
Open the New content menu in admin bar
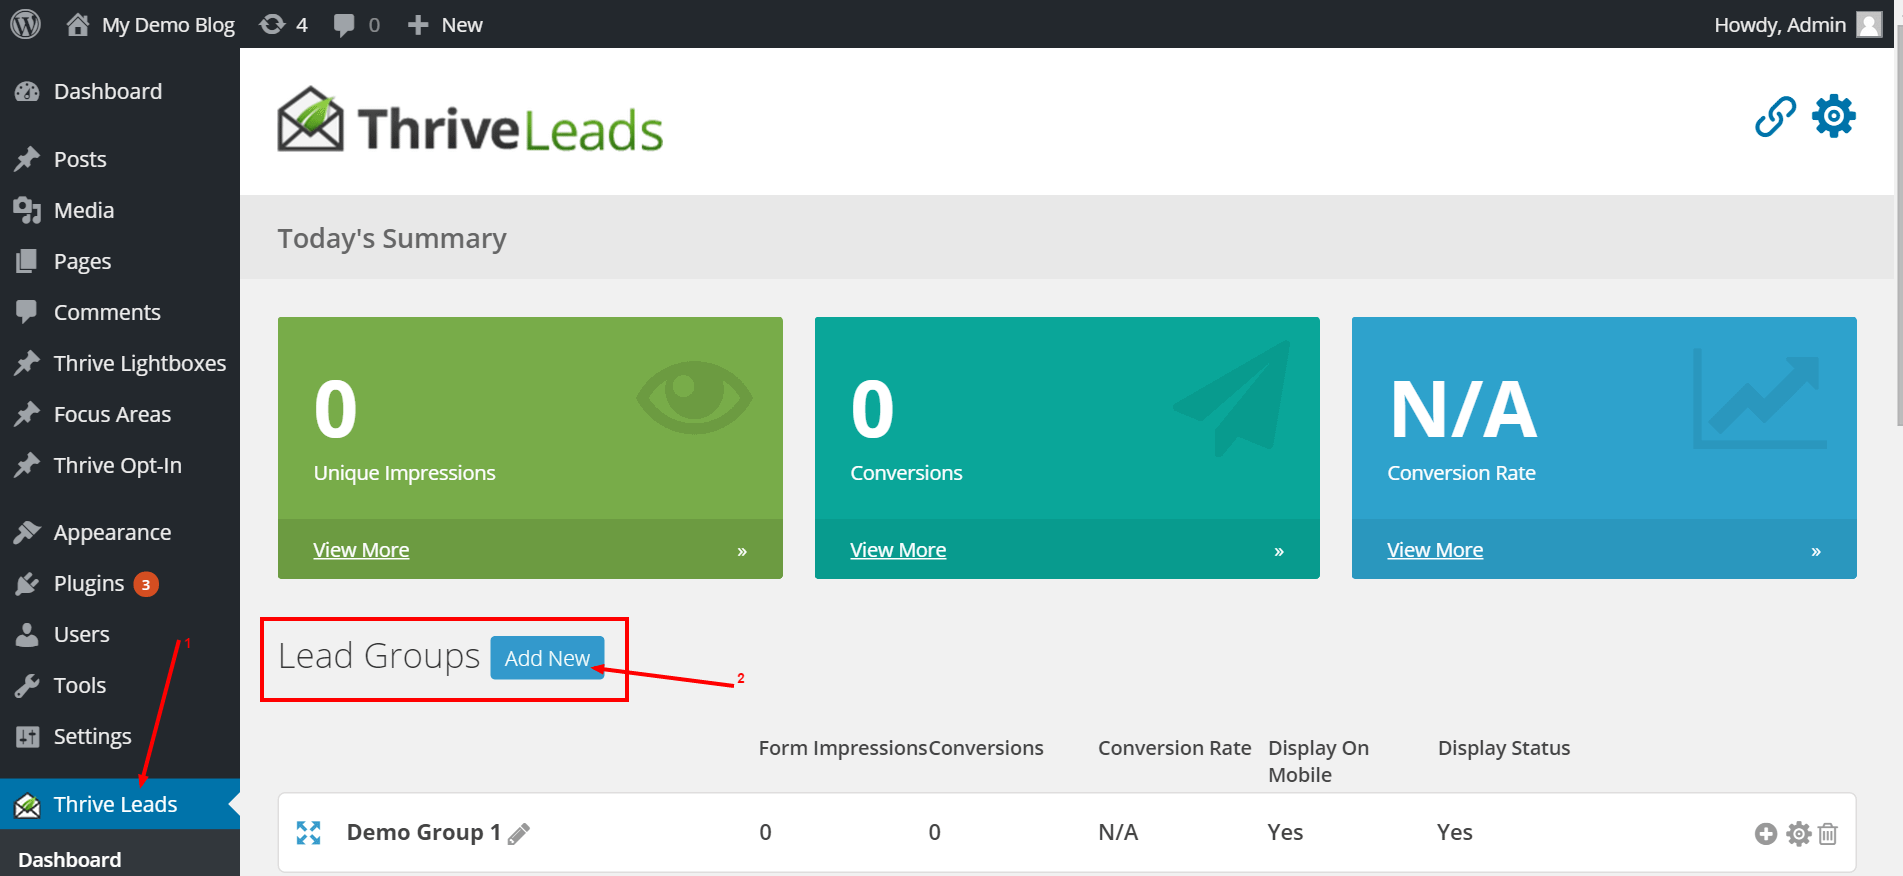(445, 24)
